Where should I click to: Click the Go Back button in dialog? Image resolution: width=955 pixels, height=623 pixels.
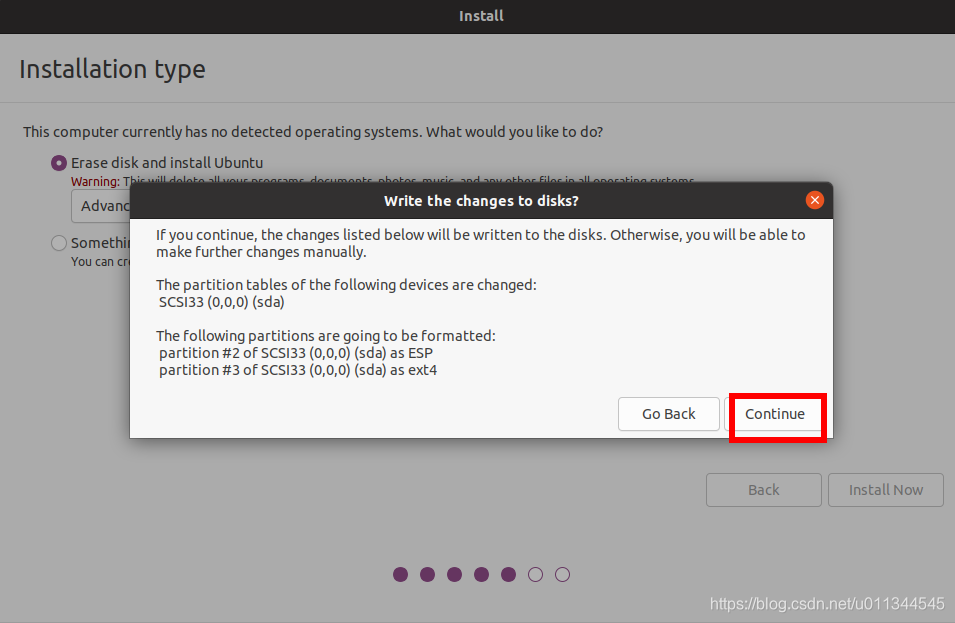click(669, 414)
